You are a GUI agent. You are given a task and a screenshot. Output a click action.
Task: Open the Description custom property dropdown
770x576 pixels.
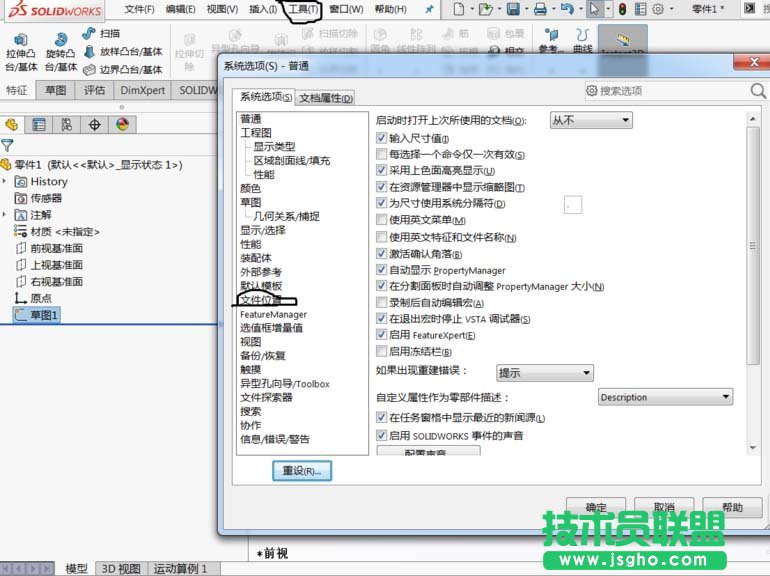(x=665, y=397)
